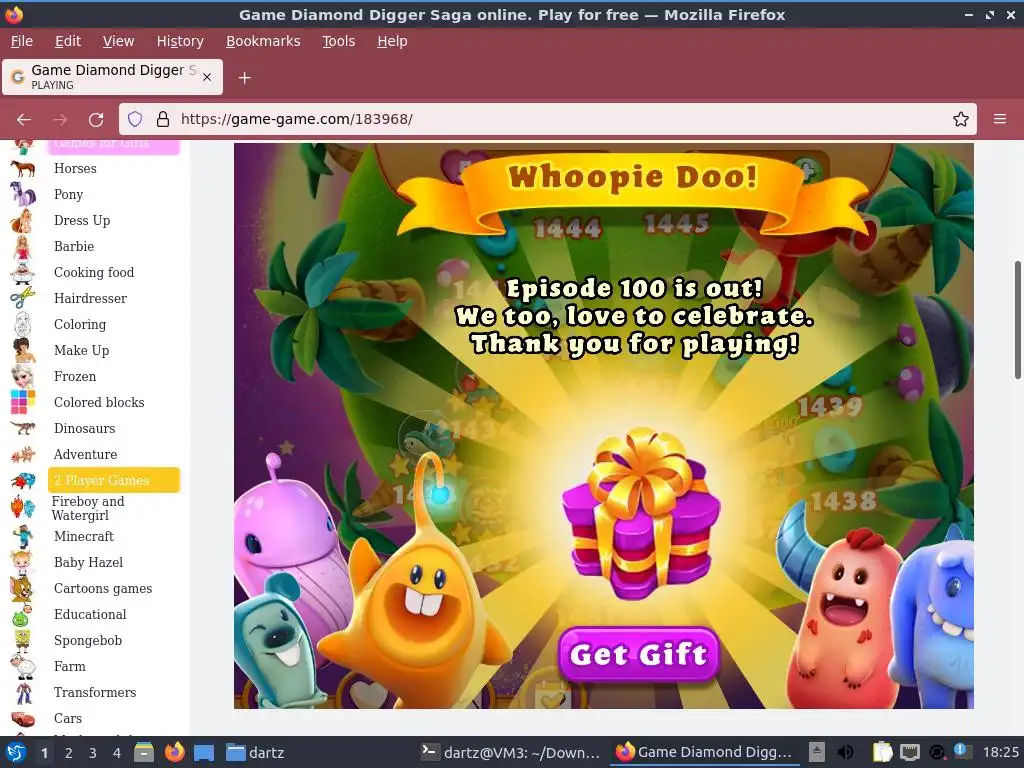Viewport: 1024px width, 768px height.
Task: Open the dartz folder taskbar item
Action: [255, 752]
